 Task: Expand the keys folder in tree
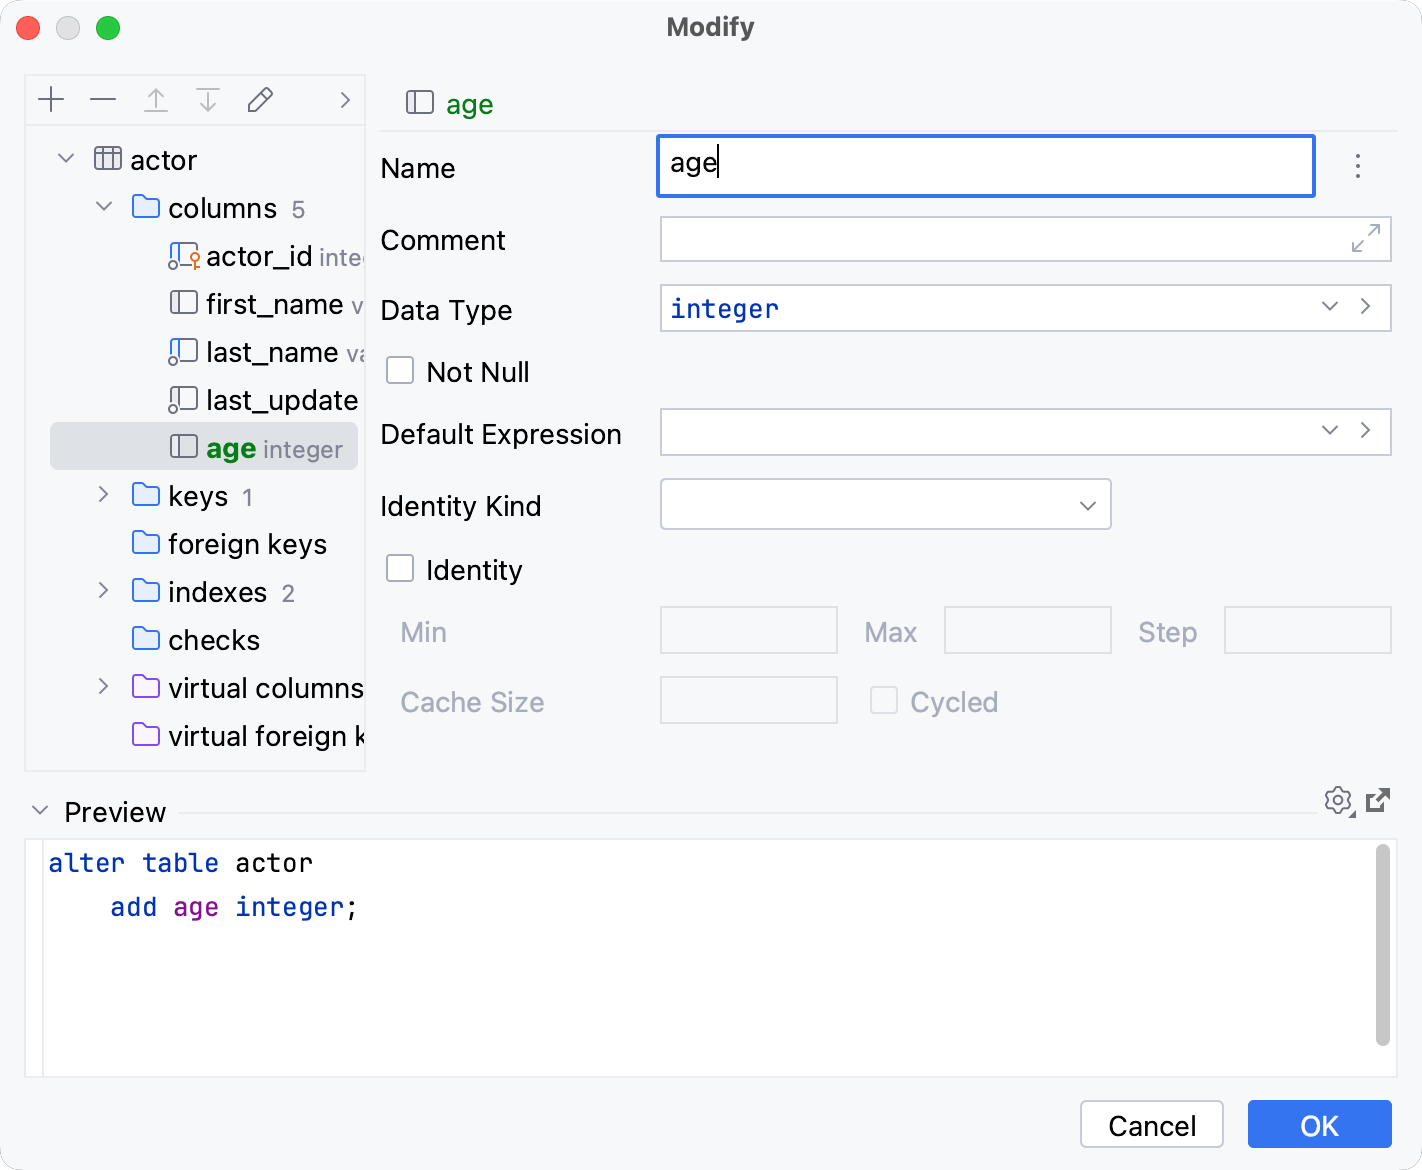(104, 495)
